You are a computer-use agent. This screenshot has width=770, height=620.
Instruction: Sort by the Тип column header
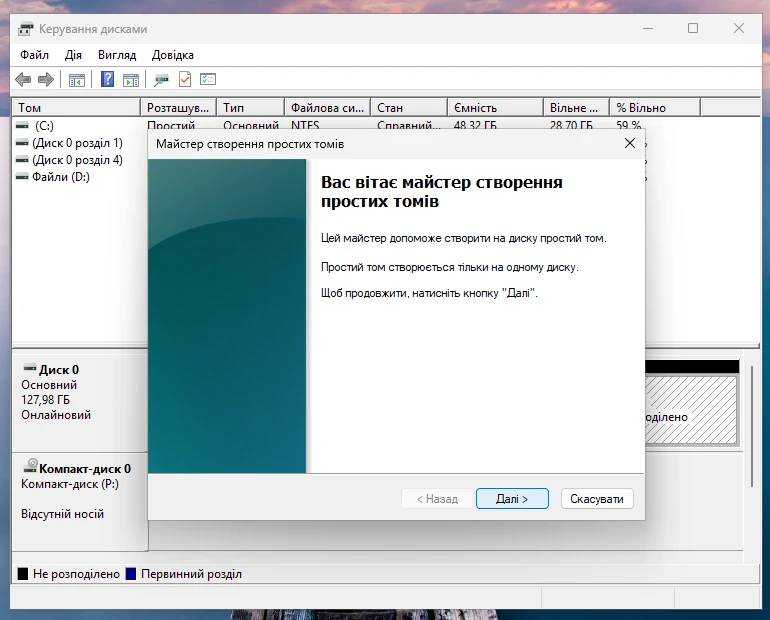251,108
